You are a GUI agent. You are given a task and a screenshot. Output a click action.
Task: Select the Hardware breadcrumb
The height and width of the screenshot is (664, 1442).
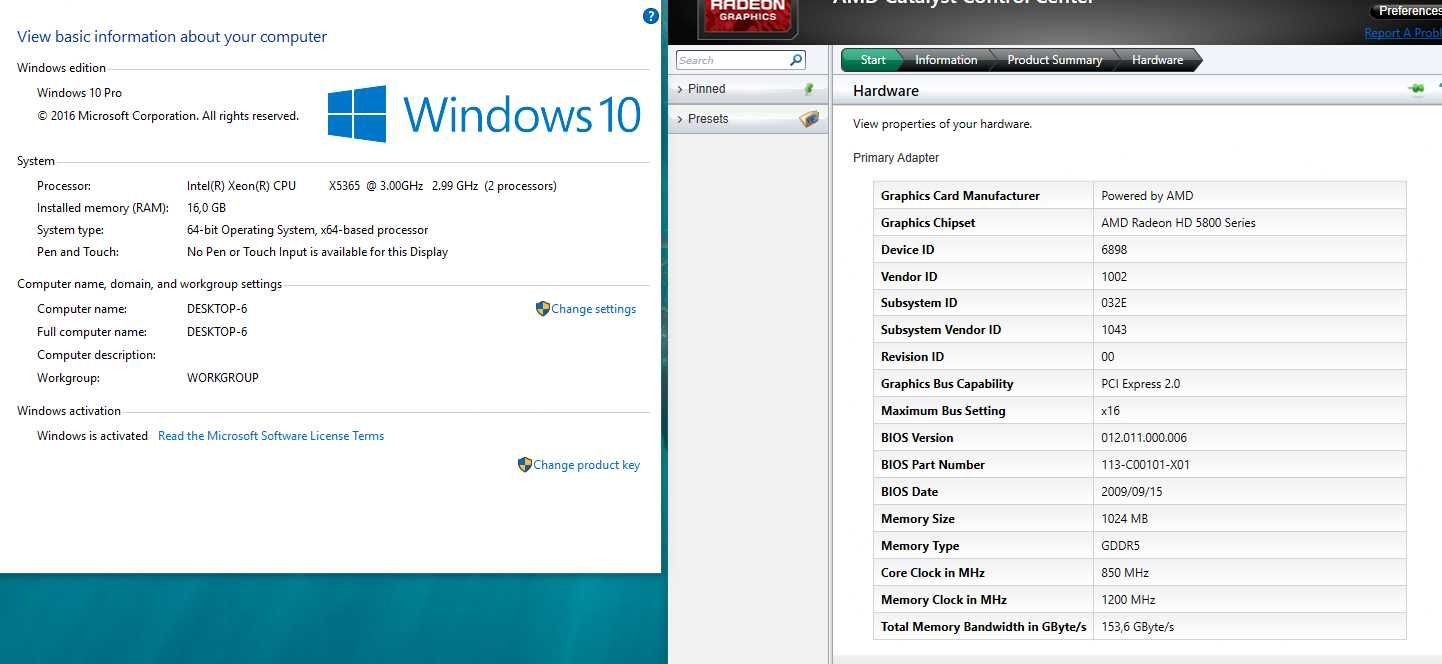tap(1157, 60)
